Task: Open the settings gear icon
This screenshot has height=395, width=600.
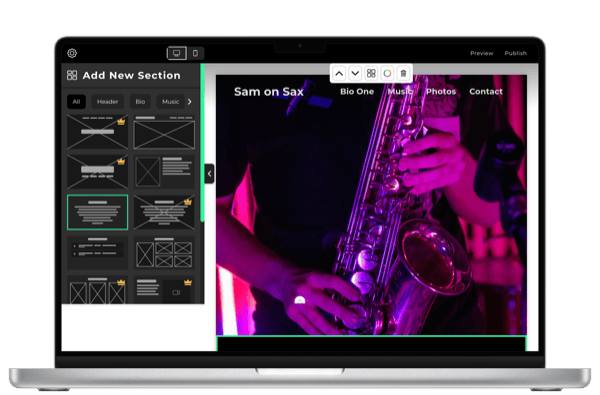Action: [72, 53]
